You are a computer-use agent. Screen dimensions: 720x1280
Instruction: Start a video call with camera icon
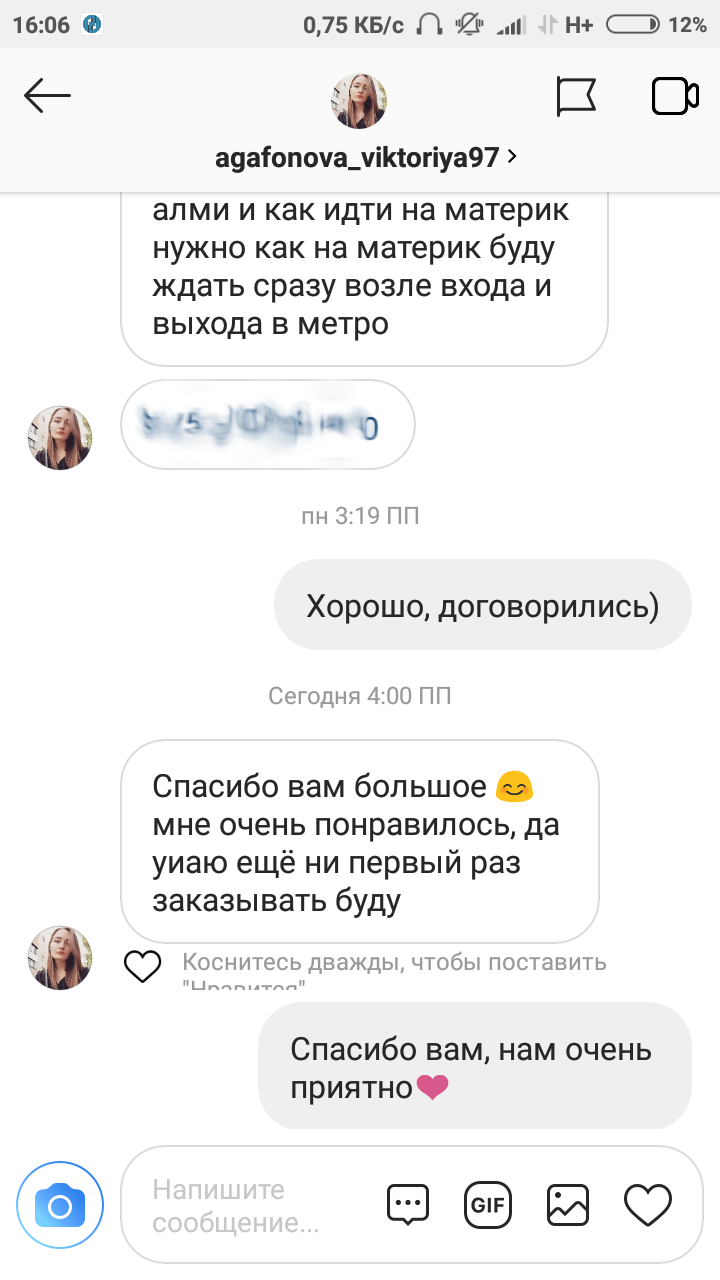pyautogui.click(x=675, y=97)
